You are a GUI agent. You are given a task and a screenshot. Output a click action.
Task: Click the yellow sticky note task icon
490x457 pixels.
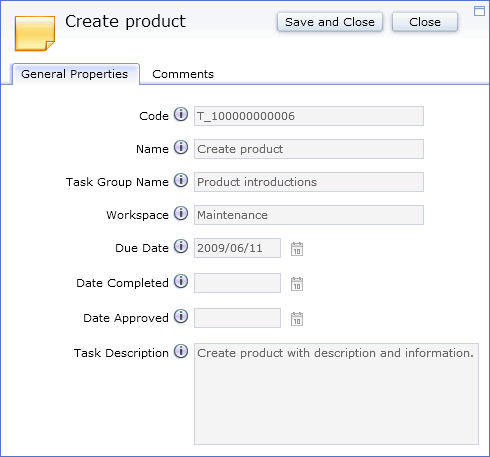click(x=35, y=33)
